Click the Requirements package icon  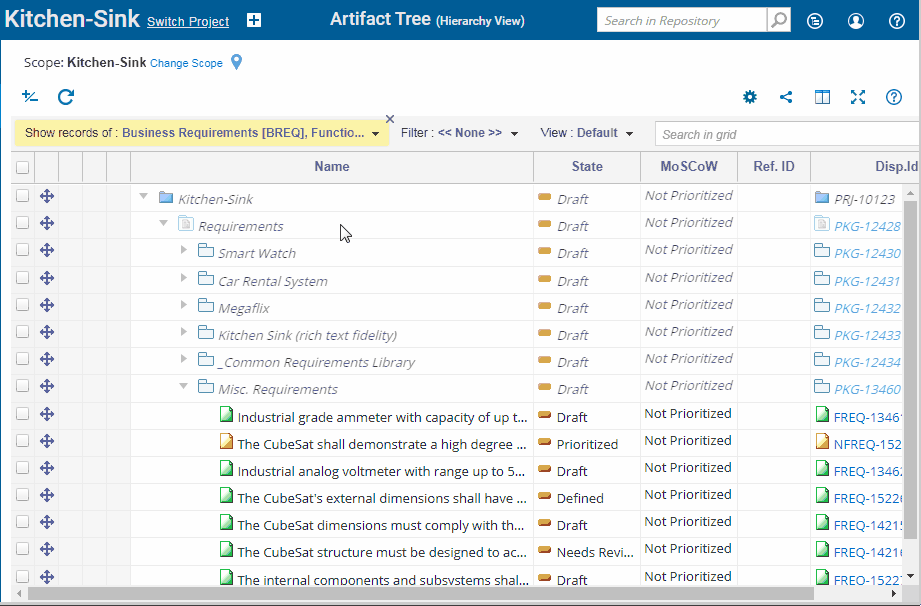click(x=186, y=224)
